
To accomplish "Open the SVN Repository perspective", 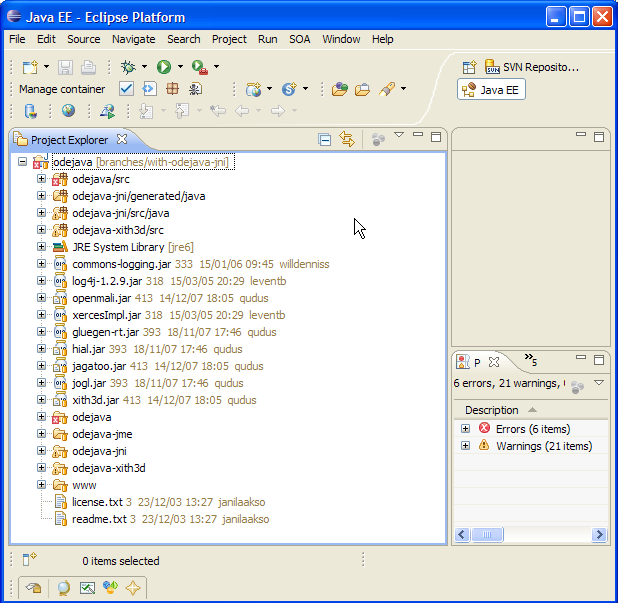I will pyautogui.click(x=532, y=67).
